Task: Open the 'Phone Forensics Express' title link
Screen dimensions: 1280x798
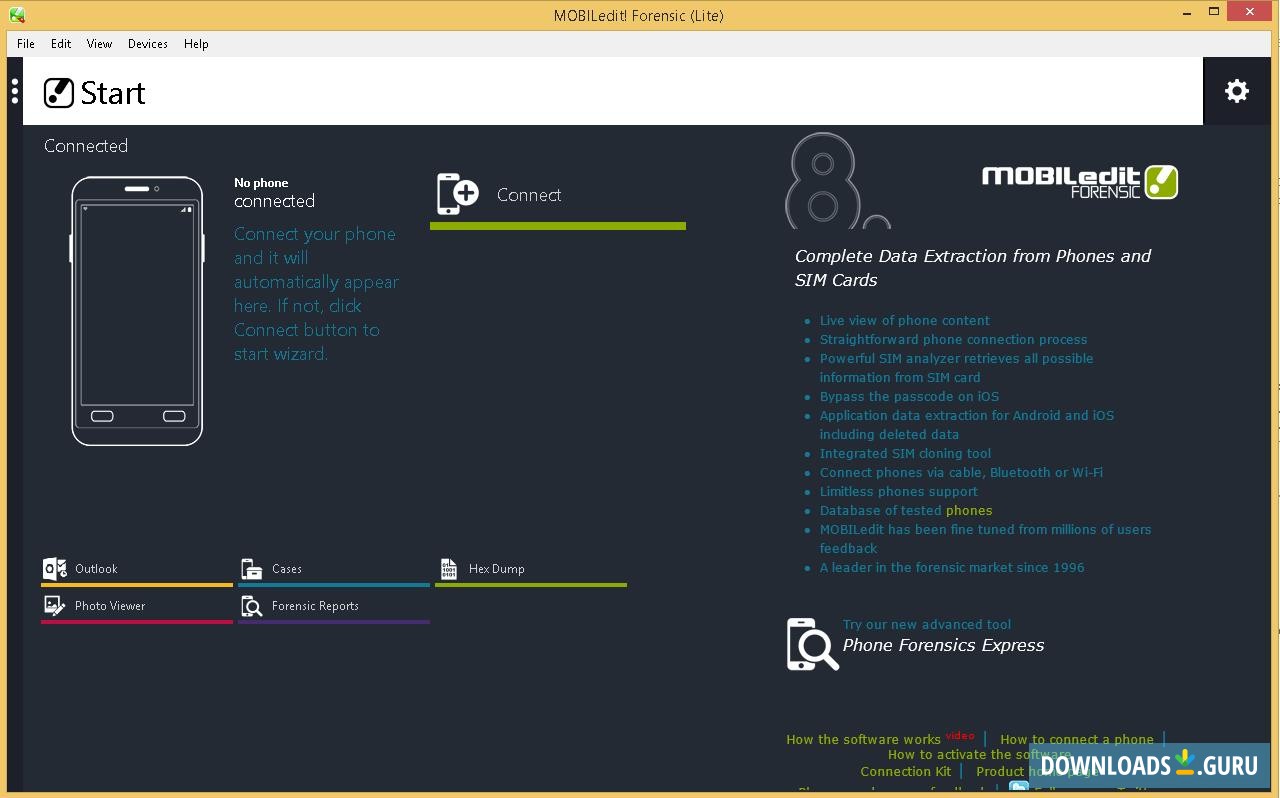Action: pyautogui.click(x=943, y=646)
